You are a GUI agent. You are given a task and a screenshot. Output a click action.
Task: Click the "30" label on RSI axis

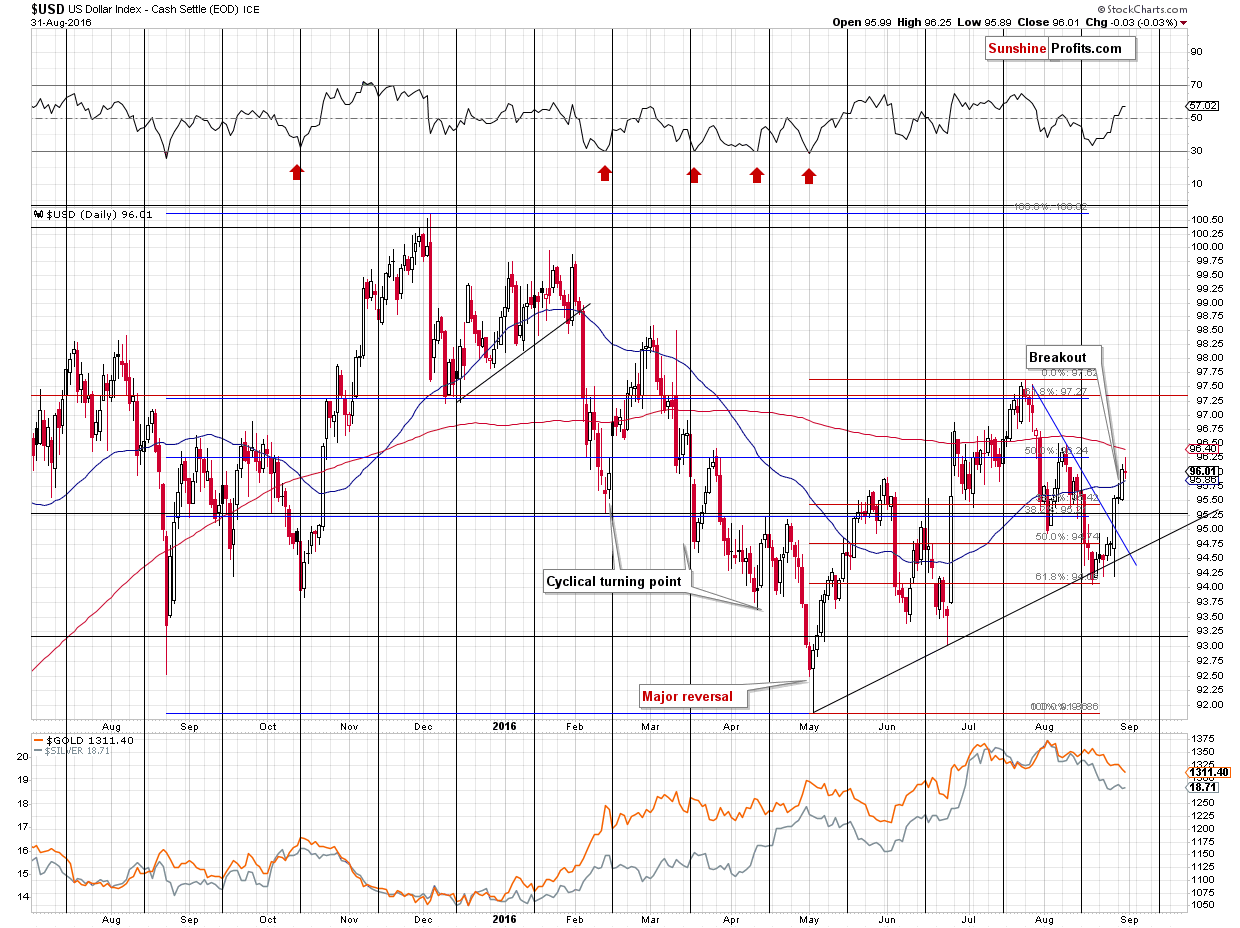tap(1195, 151)
